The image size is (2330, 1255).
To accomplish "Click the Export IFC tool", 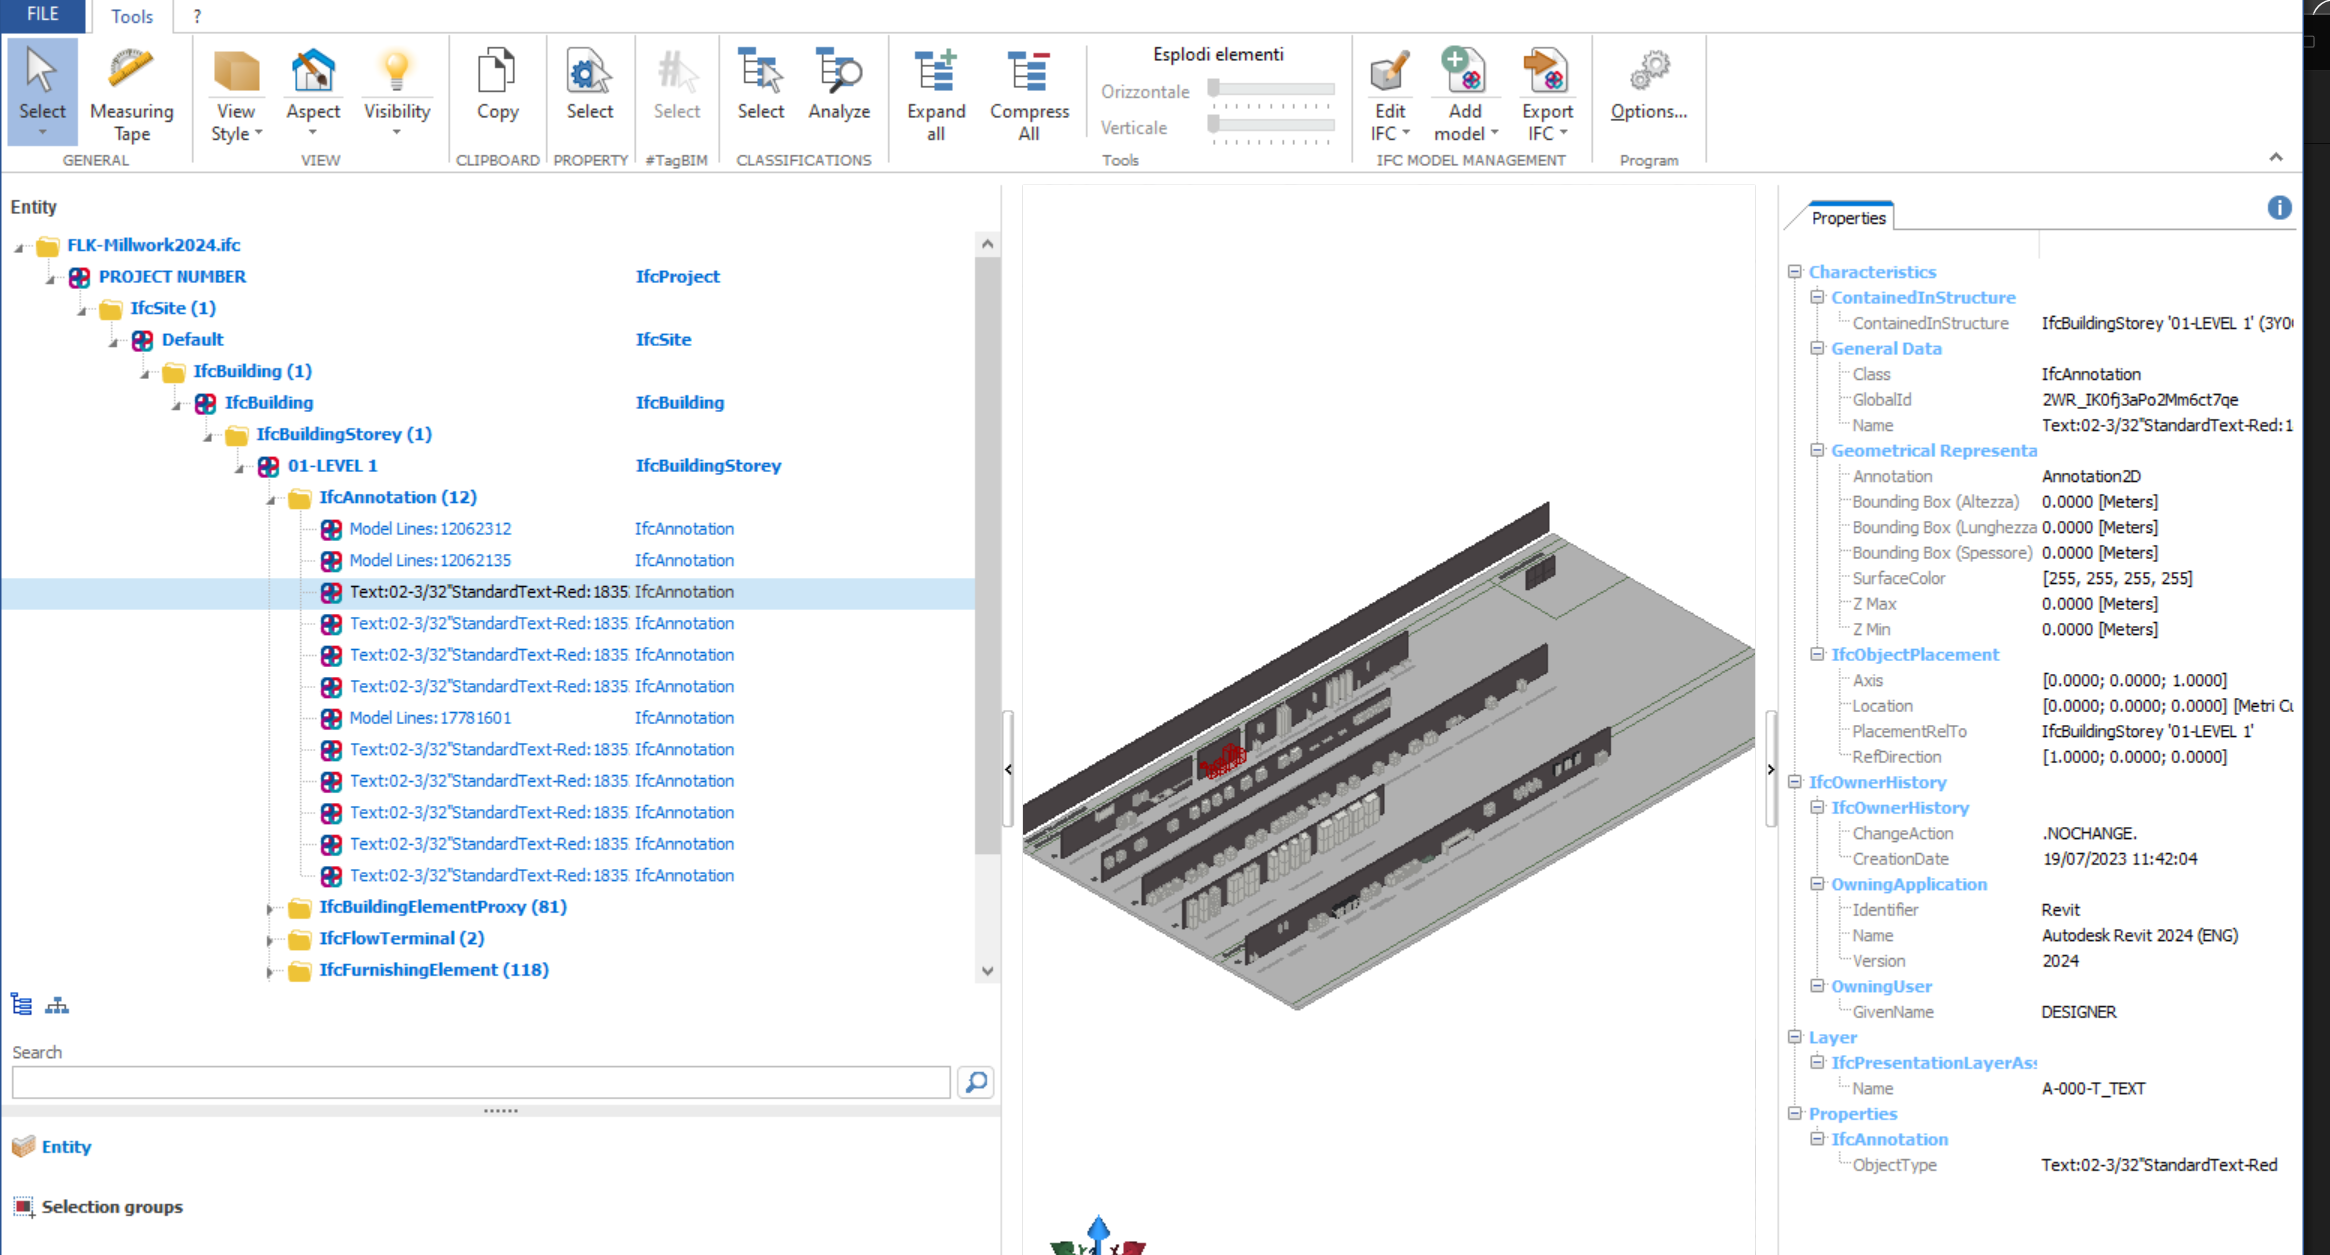I will pos(1546,95).
